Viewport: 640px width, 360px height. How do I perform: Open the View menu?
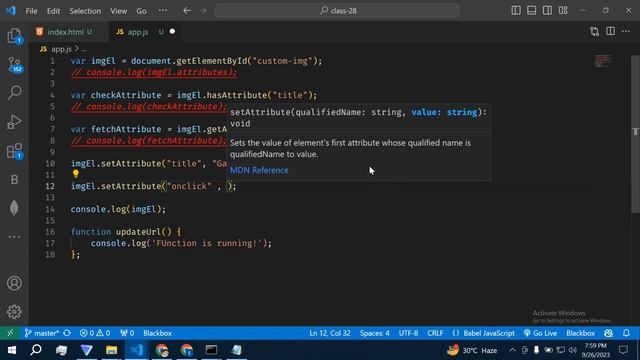coord(118,11)
